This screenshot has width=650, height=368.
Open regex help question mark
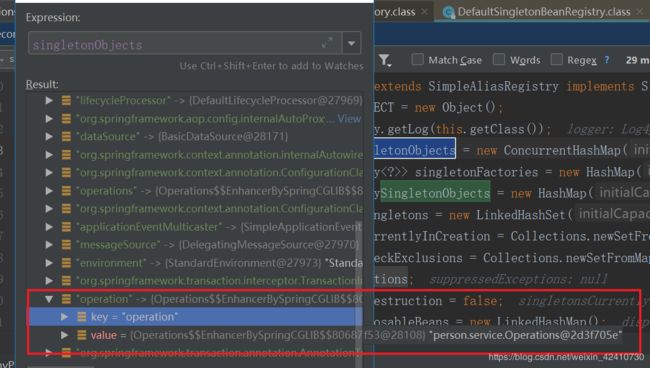click(606, 60)
